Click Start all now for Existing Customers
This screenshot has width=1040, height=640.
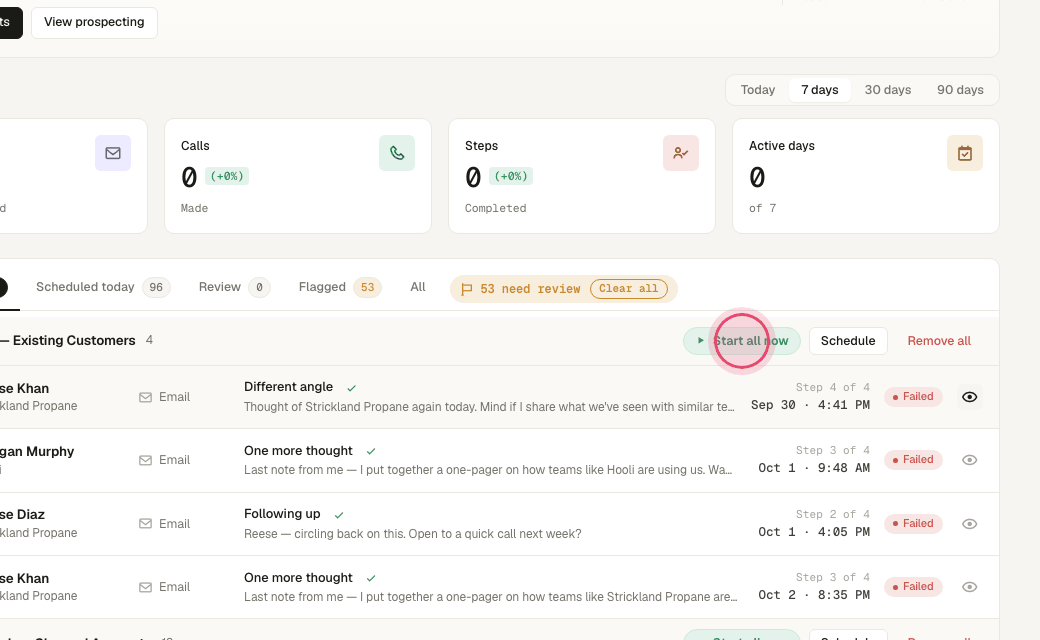(742, 341)
